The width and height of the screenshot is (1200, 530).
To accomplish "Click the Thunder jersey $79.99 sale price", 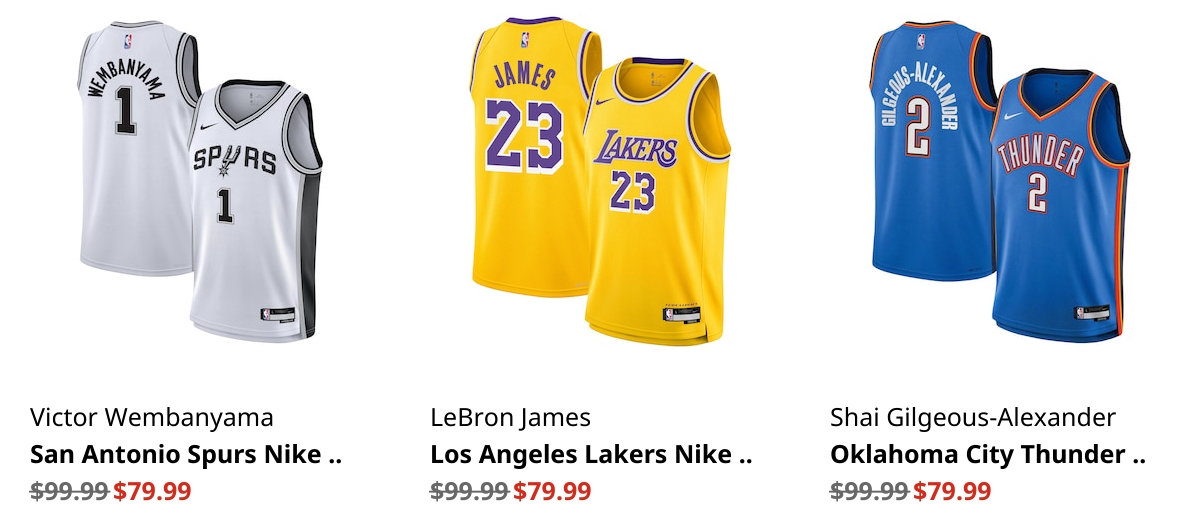I will pyautogui.click(x=952, y=491).
